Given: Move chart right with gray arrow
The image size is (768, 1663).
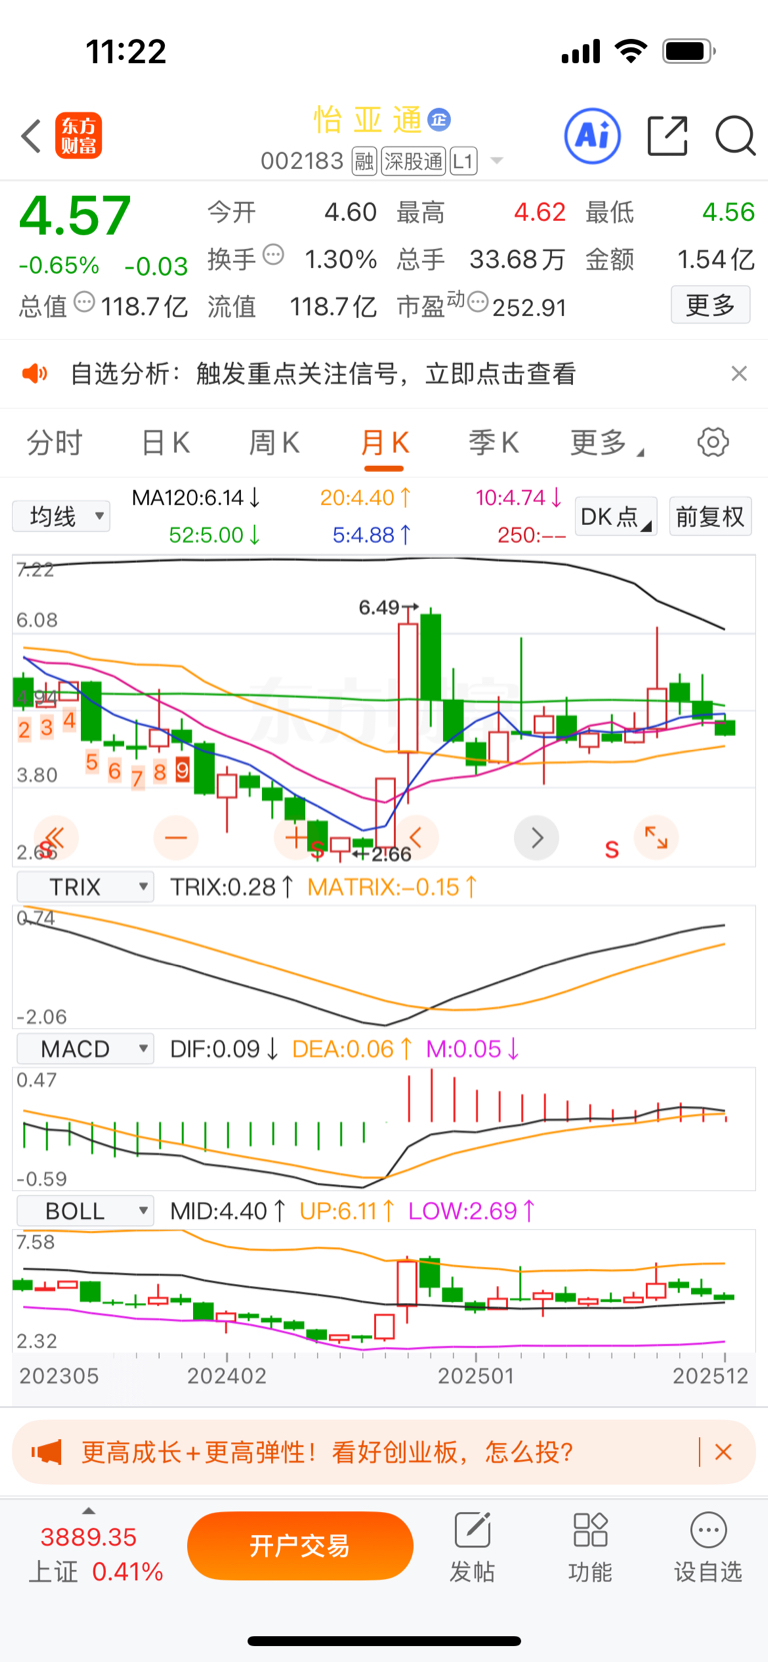Looking at the screenshot, I should [x=536, y=837].
